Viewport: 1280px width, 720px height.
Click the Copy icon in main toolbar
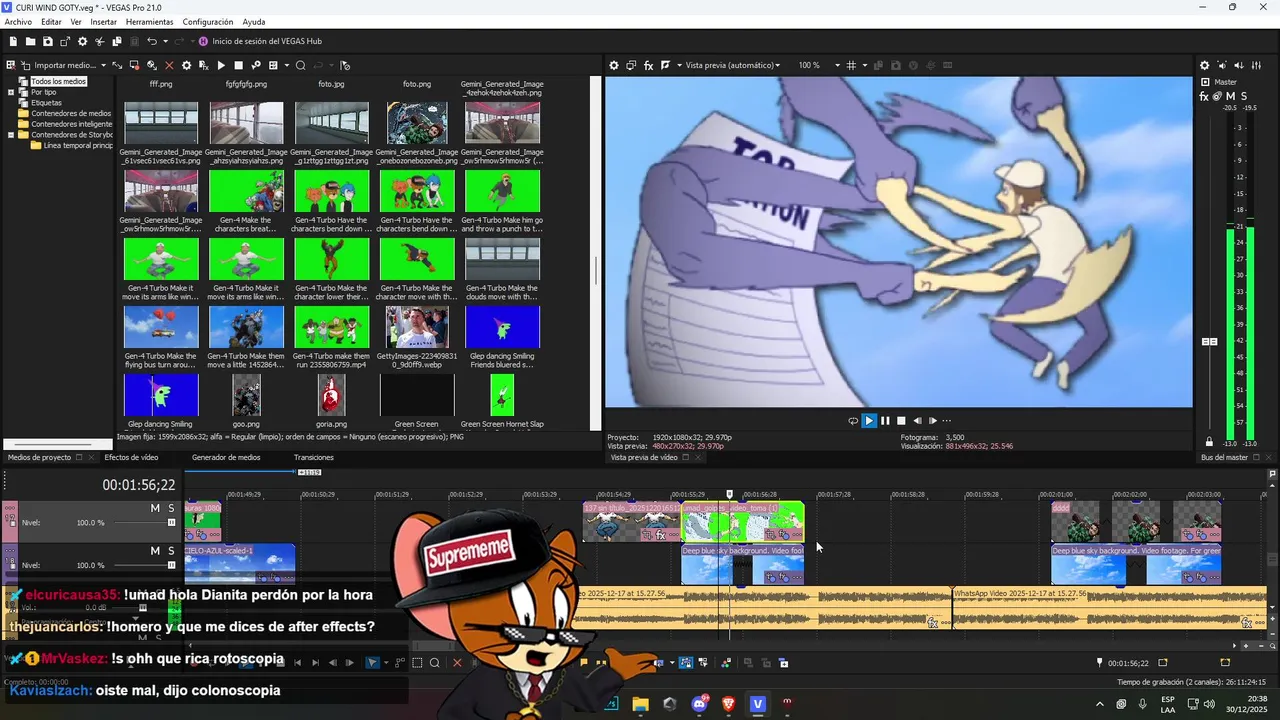pyautogui.click(x=117, y=41)
